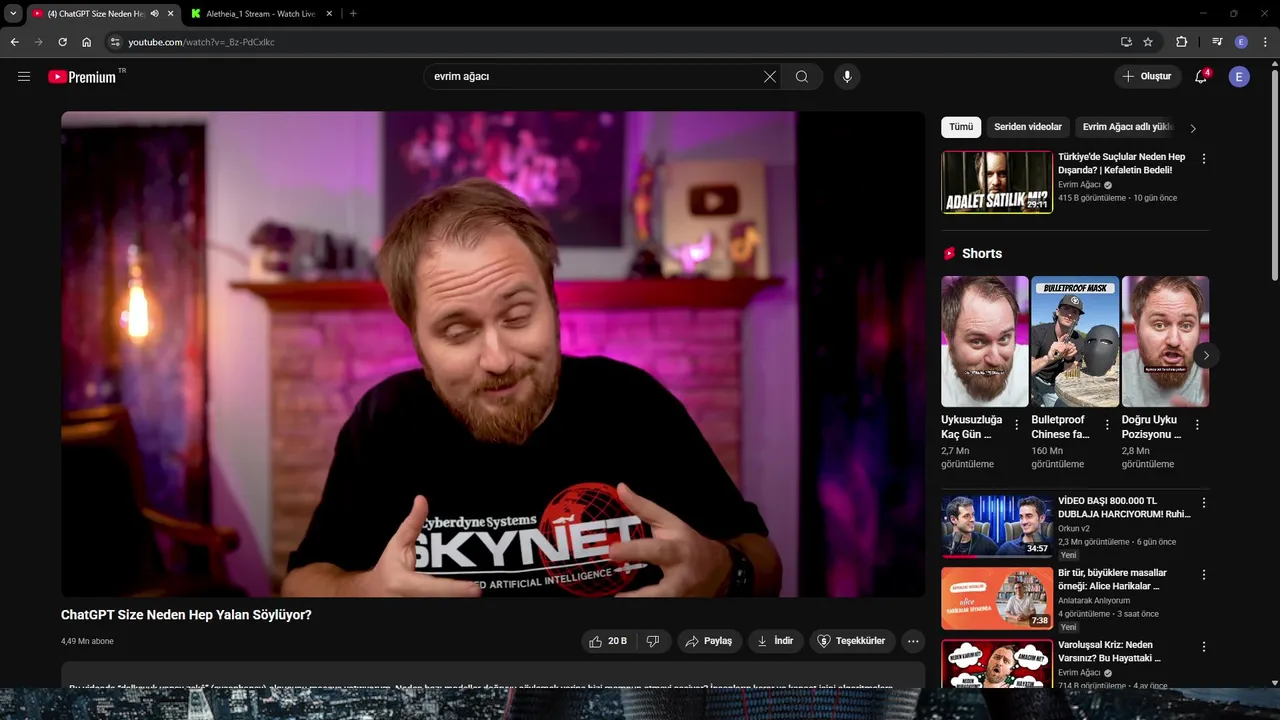The image size is (1280, 720).
Task: Open options for Bir tür, büyüklere masallar video
Action: 1203,575
